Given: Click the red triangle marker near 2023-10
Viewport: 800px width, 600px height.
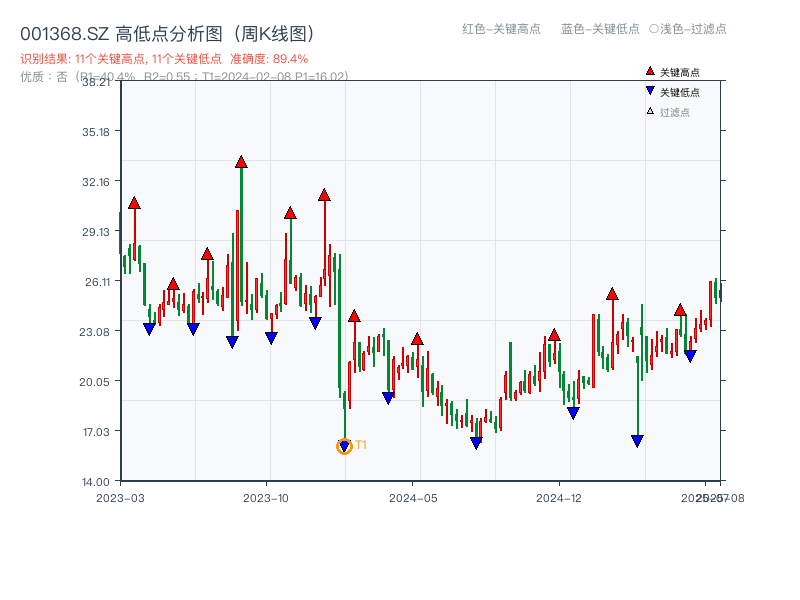Looking at the screenshot, I should point(291,212).
